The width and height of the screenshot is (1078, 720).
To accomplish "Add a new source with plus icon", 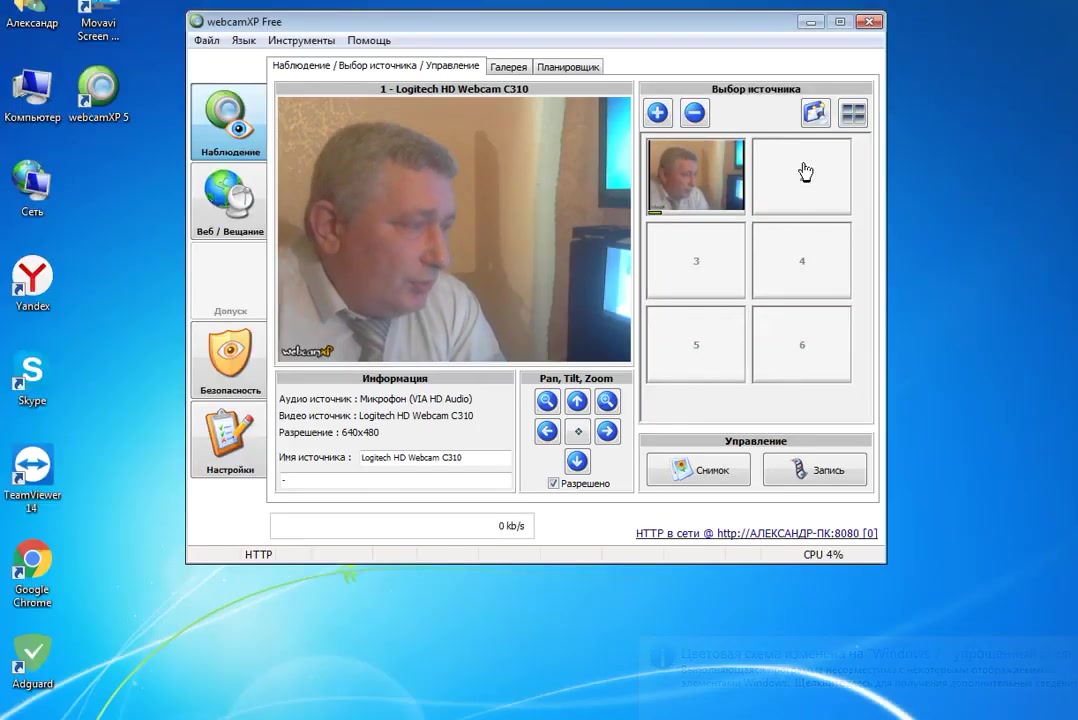I will pos(657,113).
